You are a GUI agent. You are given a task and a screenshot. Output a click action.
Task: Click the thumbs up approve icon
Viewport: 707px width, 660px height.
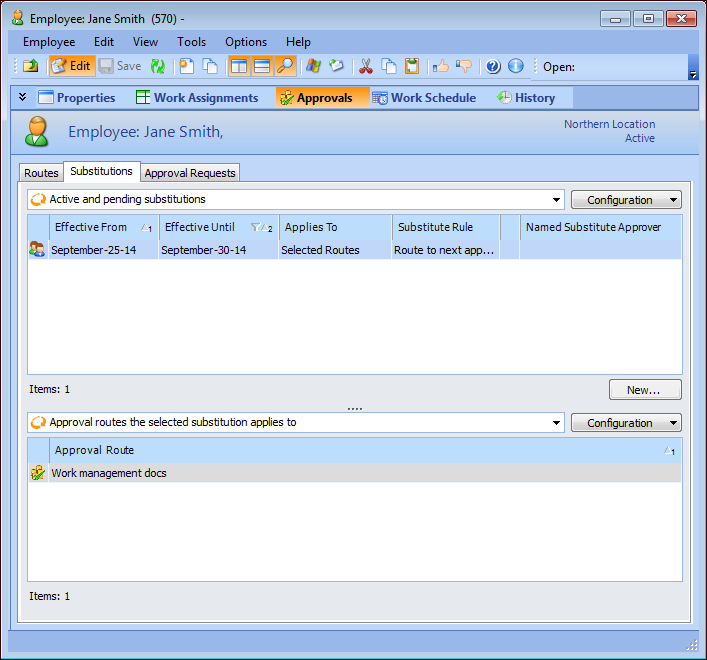[440, 66]
